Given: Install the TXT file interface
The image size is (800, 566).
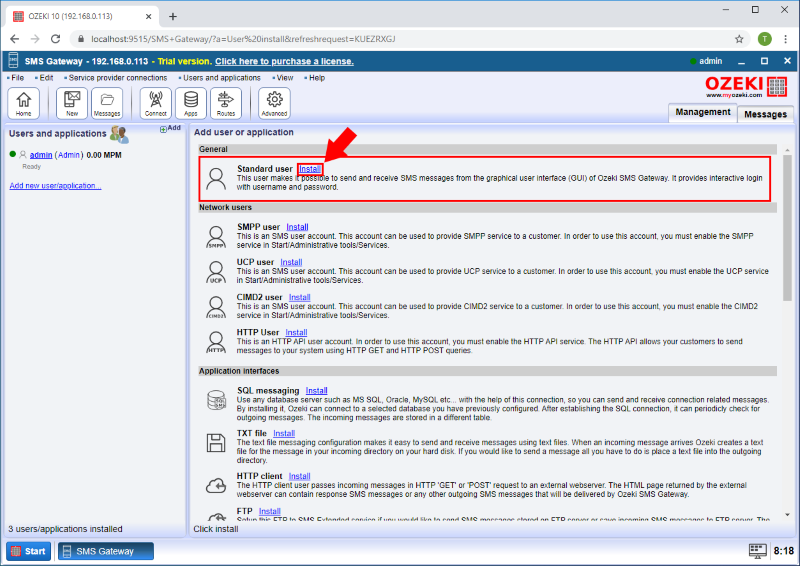Looking at the screenshot, I should [x=284, y=433].
